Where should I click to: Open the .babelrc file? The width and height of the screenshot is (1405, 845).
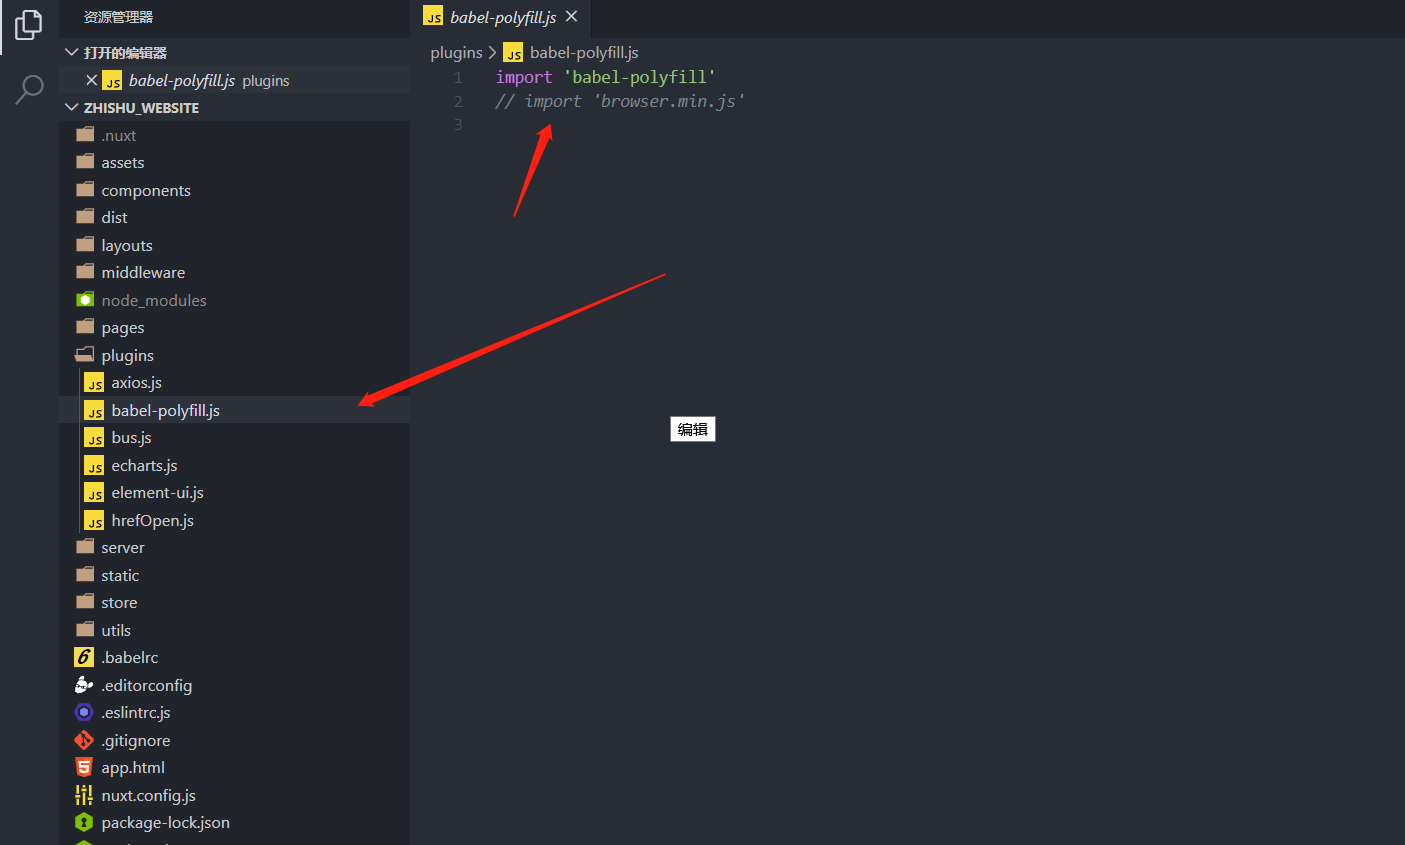click(x=234, y=657)
